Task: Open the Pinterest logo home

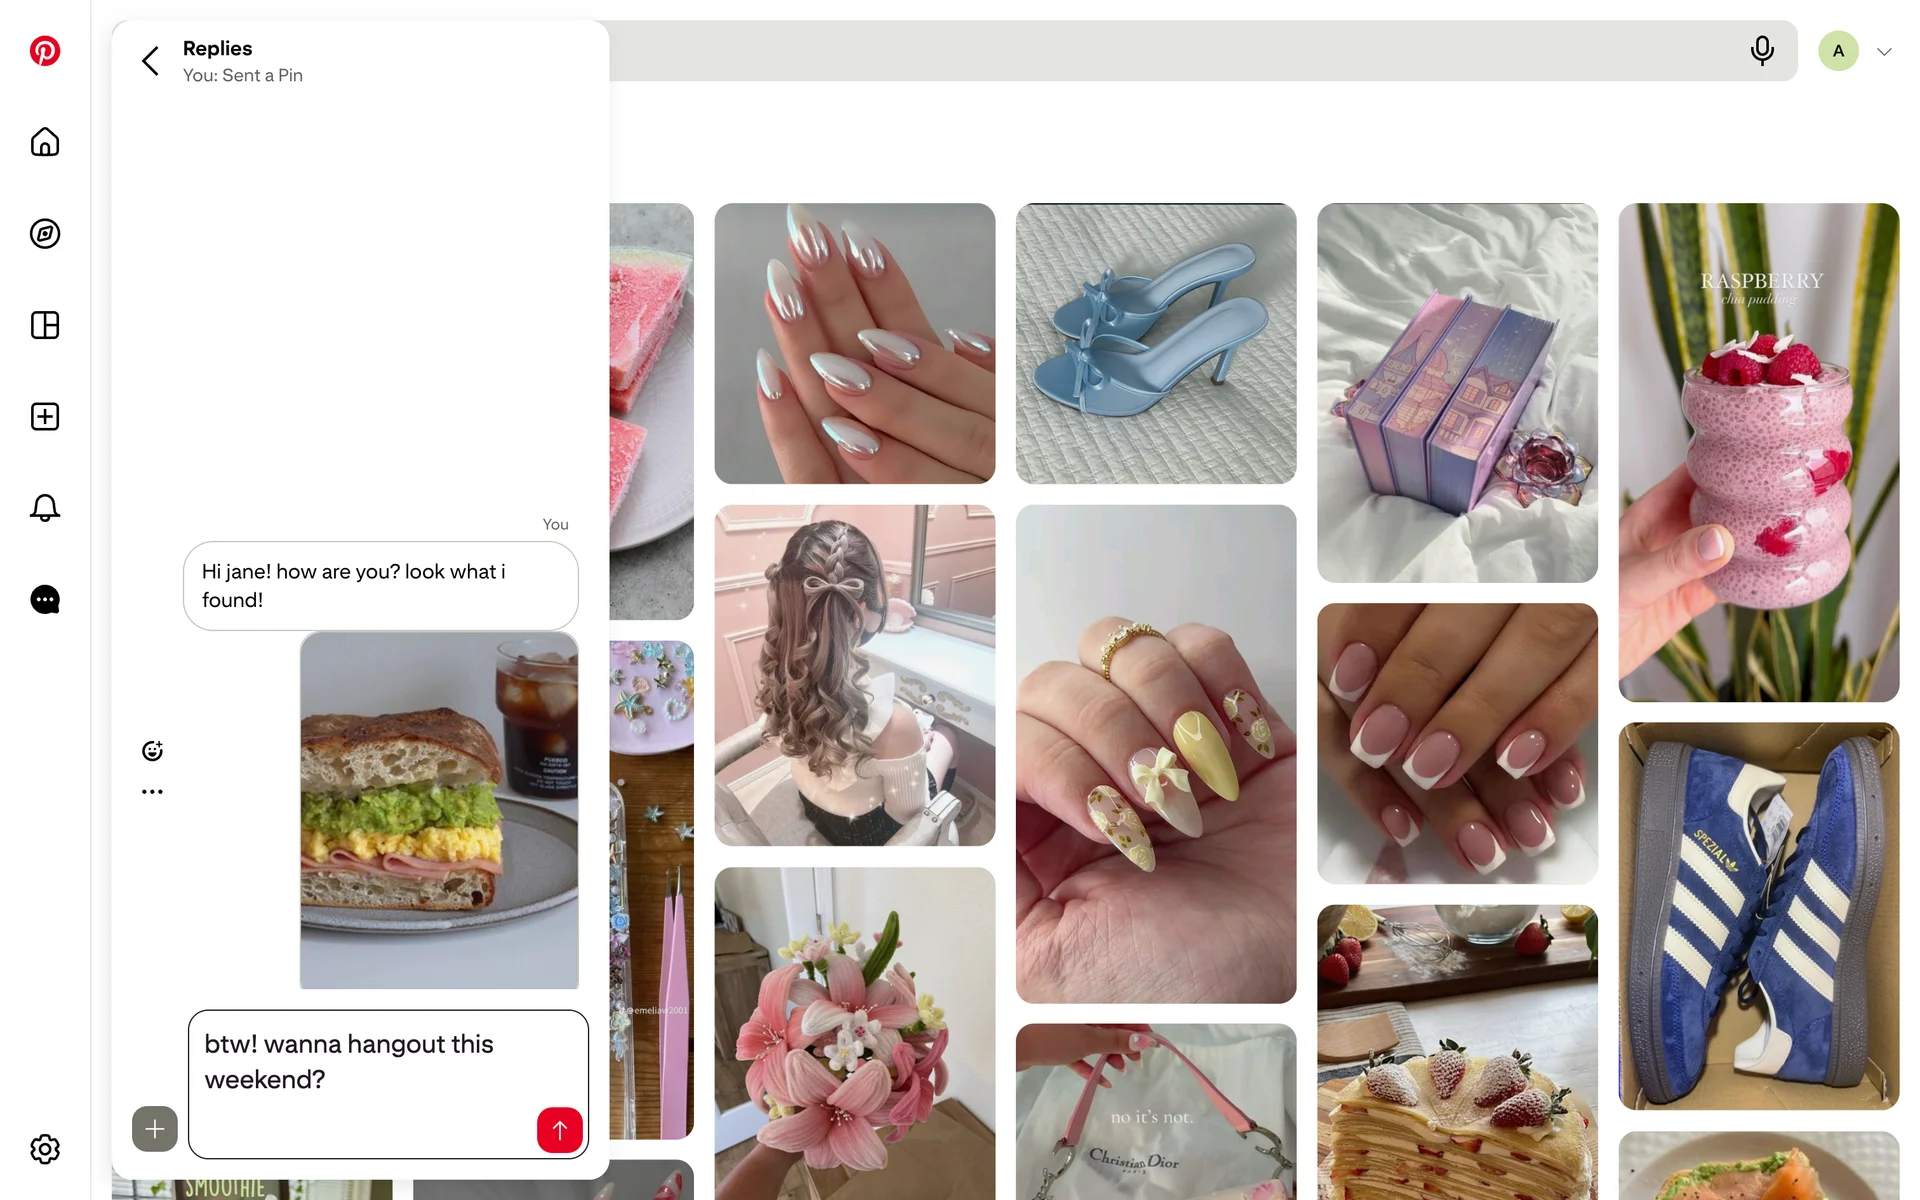Action: (x=45, y=51)
